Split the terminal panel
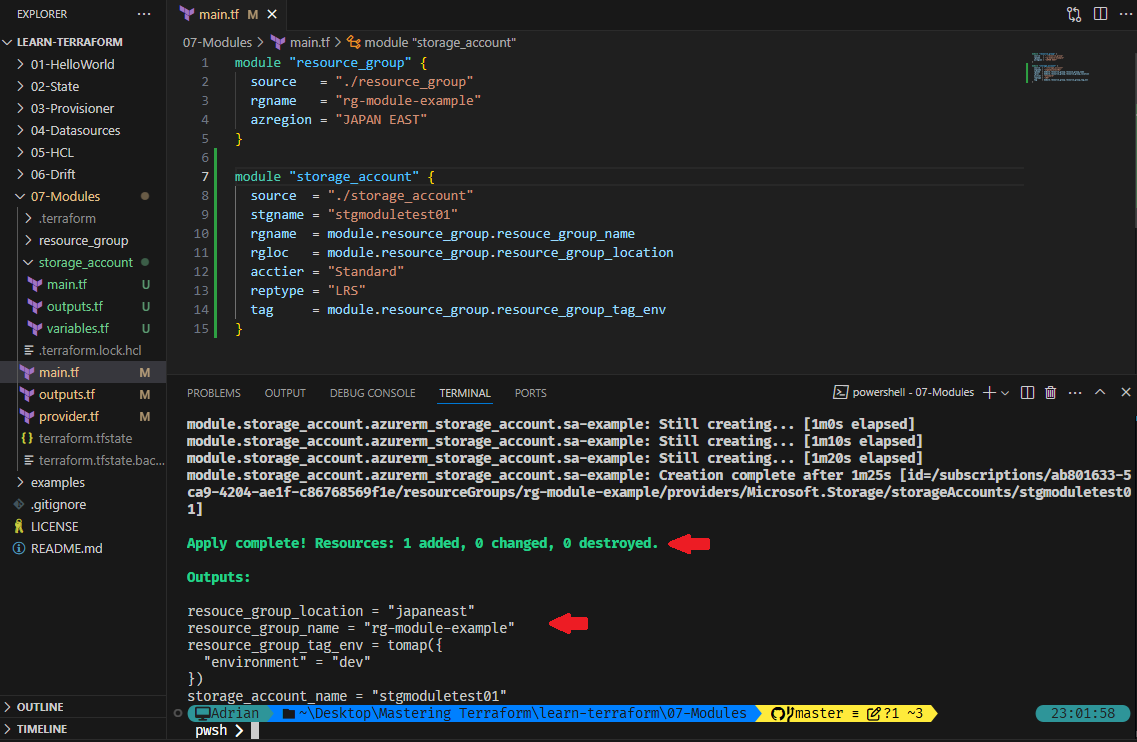 click(x=1027, y=392)
